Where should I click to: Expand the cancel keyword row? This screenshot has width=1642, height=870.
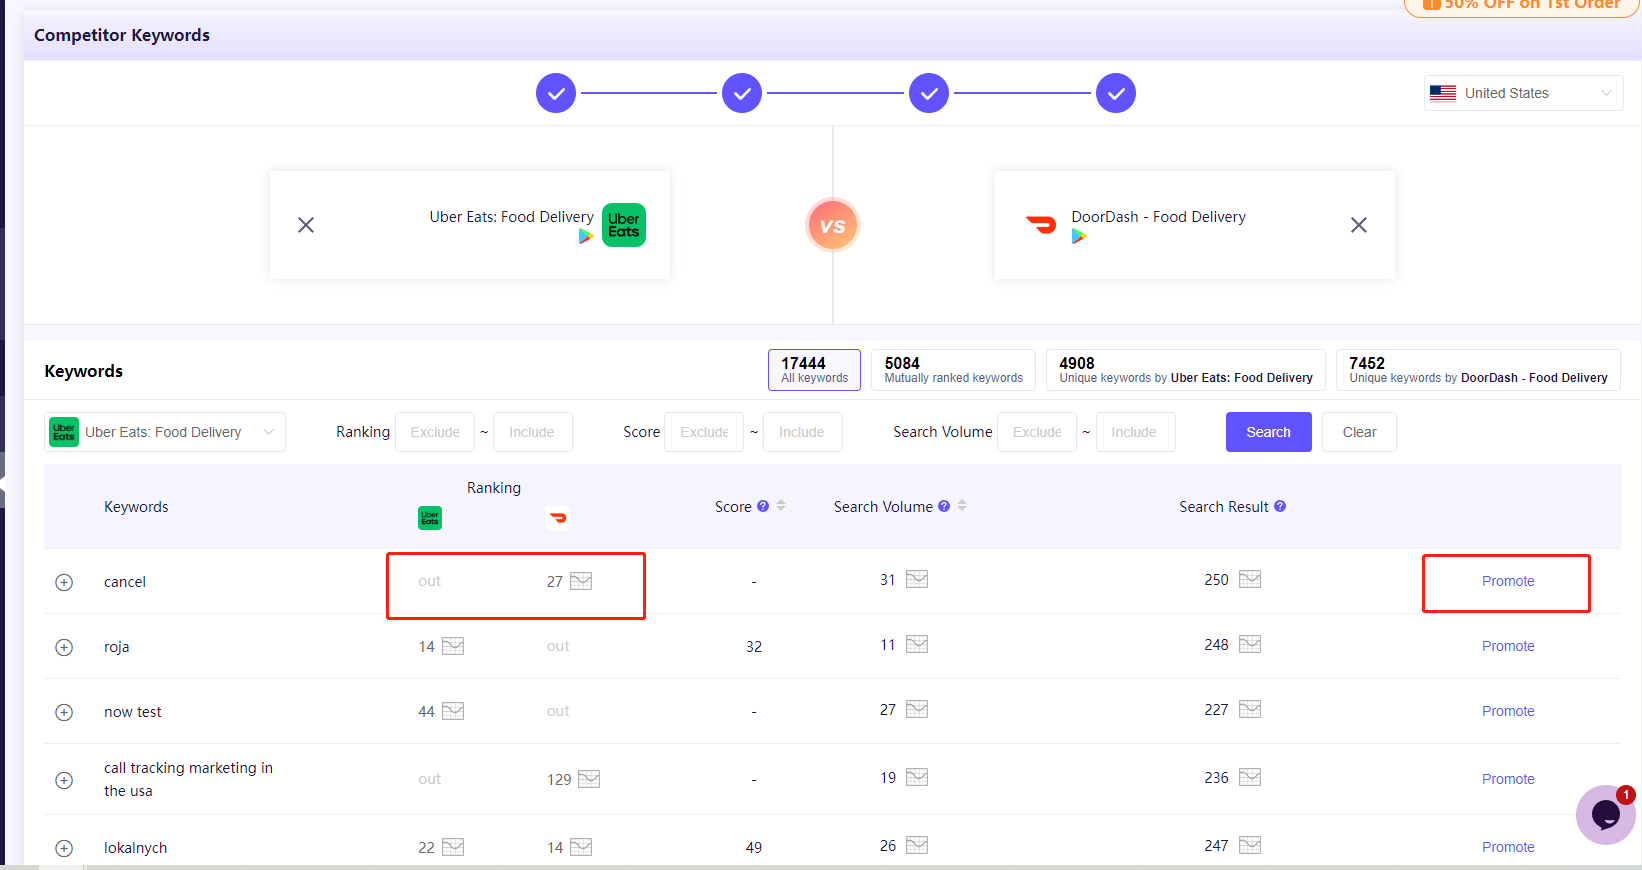tap(64, 582)
